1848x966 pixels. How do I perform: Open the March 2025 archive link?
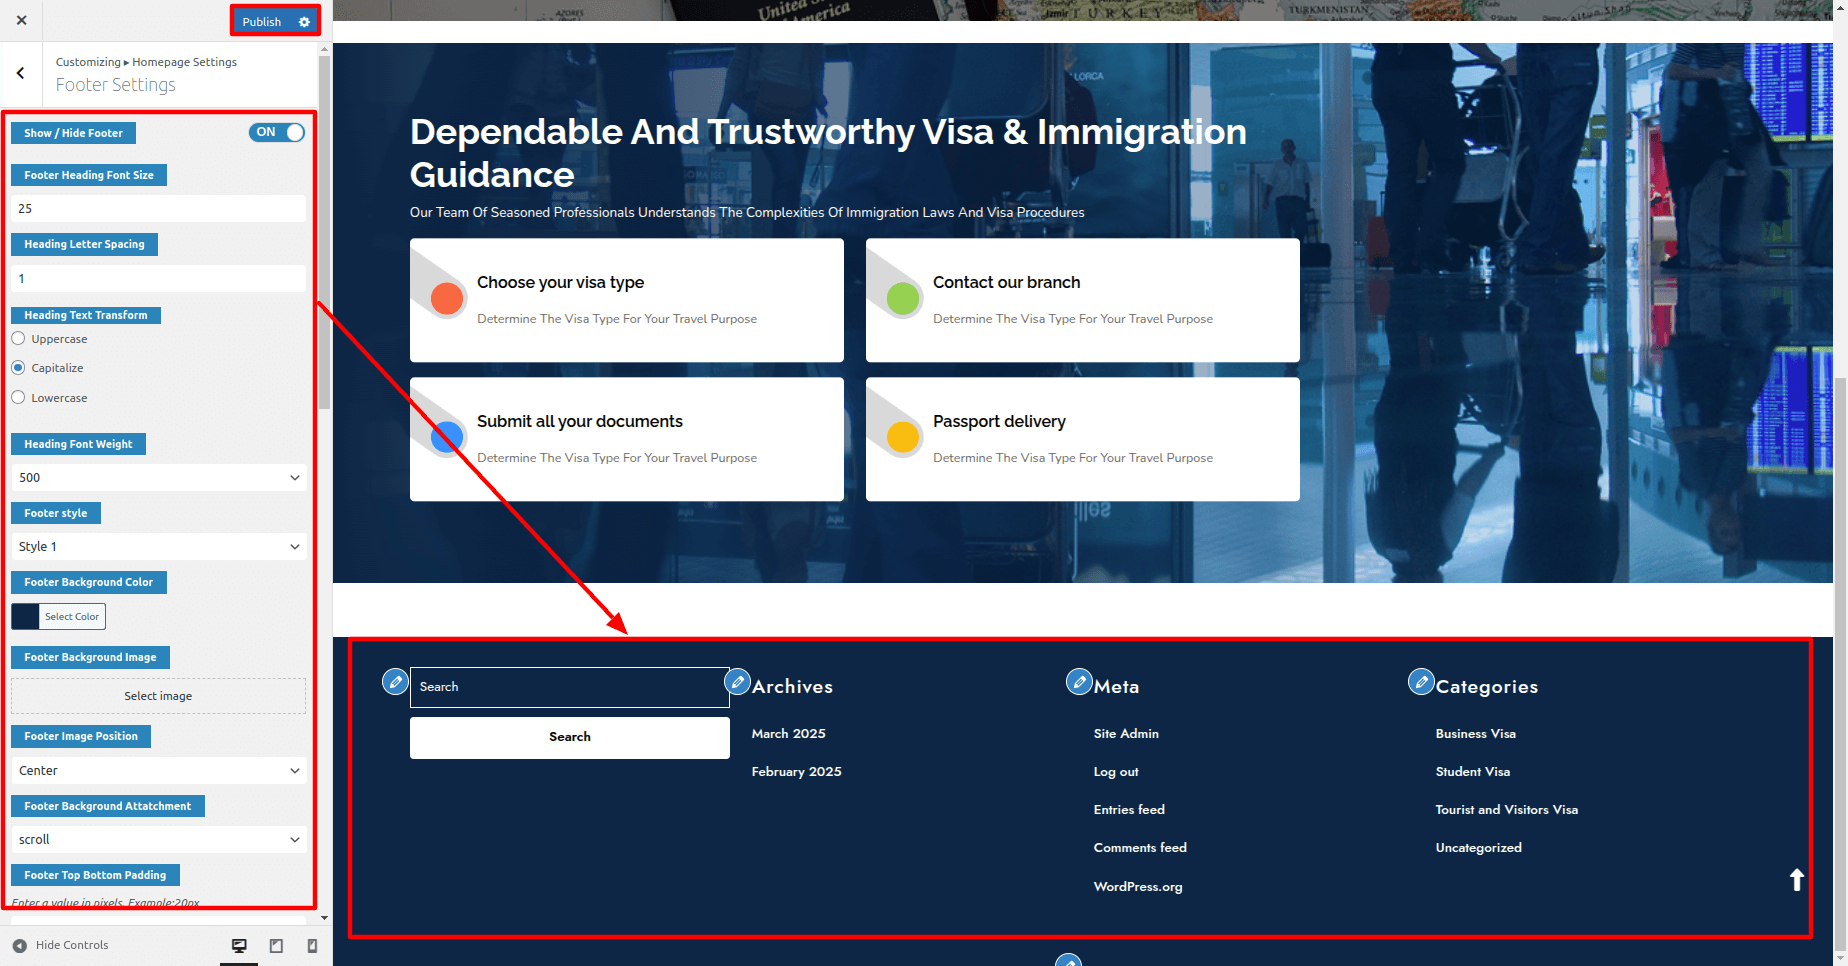pyautogui.click(x=788, y=734)
